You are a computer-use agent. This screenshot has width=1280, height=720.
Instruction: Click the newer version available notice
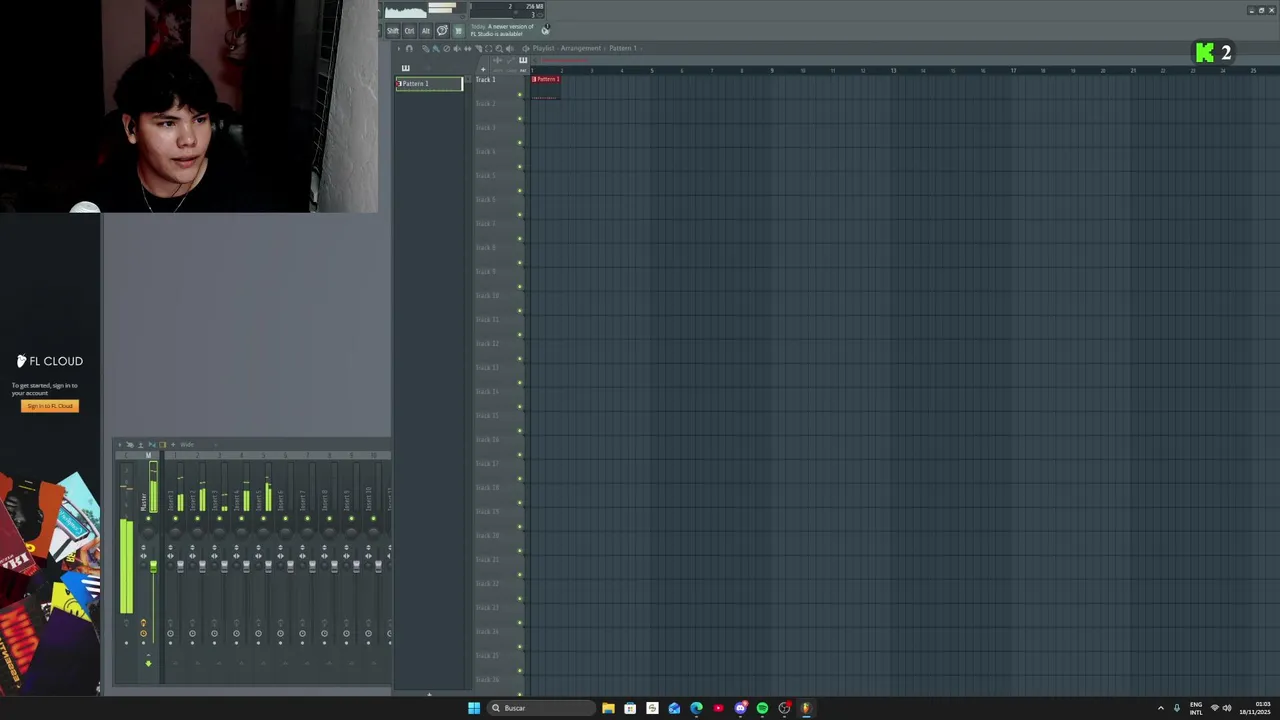pos(502,30)
